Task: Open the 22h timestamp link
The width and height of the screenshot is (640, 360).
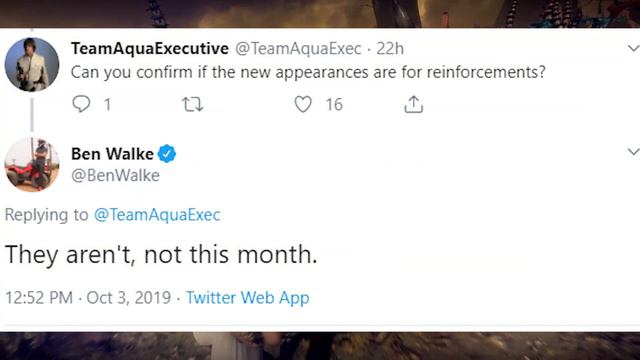Action: [x=390, y=49]
